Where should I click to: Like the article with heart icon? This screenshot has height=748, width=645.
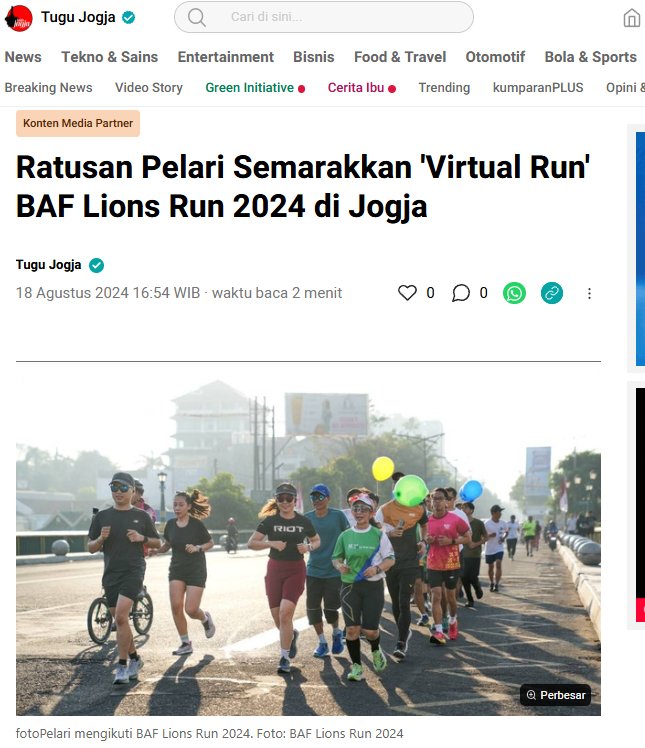tap(407, 292)
